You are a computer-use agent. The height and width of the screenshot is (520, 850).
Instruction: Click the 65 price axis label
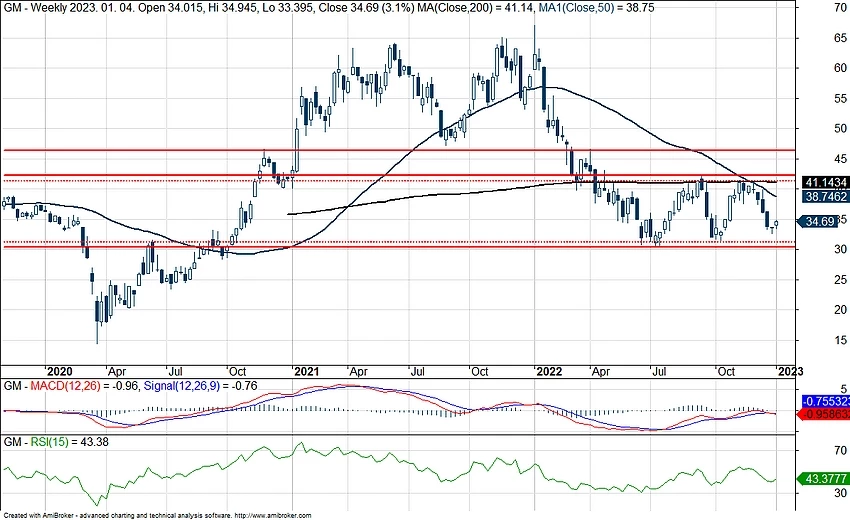coord(840,38)
